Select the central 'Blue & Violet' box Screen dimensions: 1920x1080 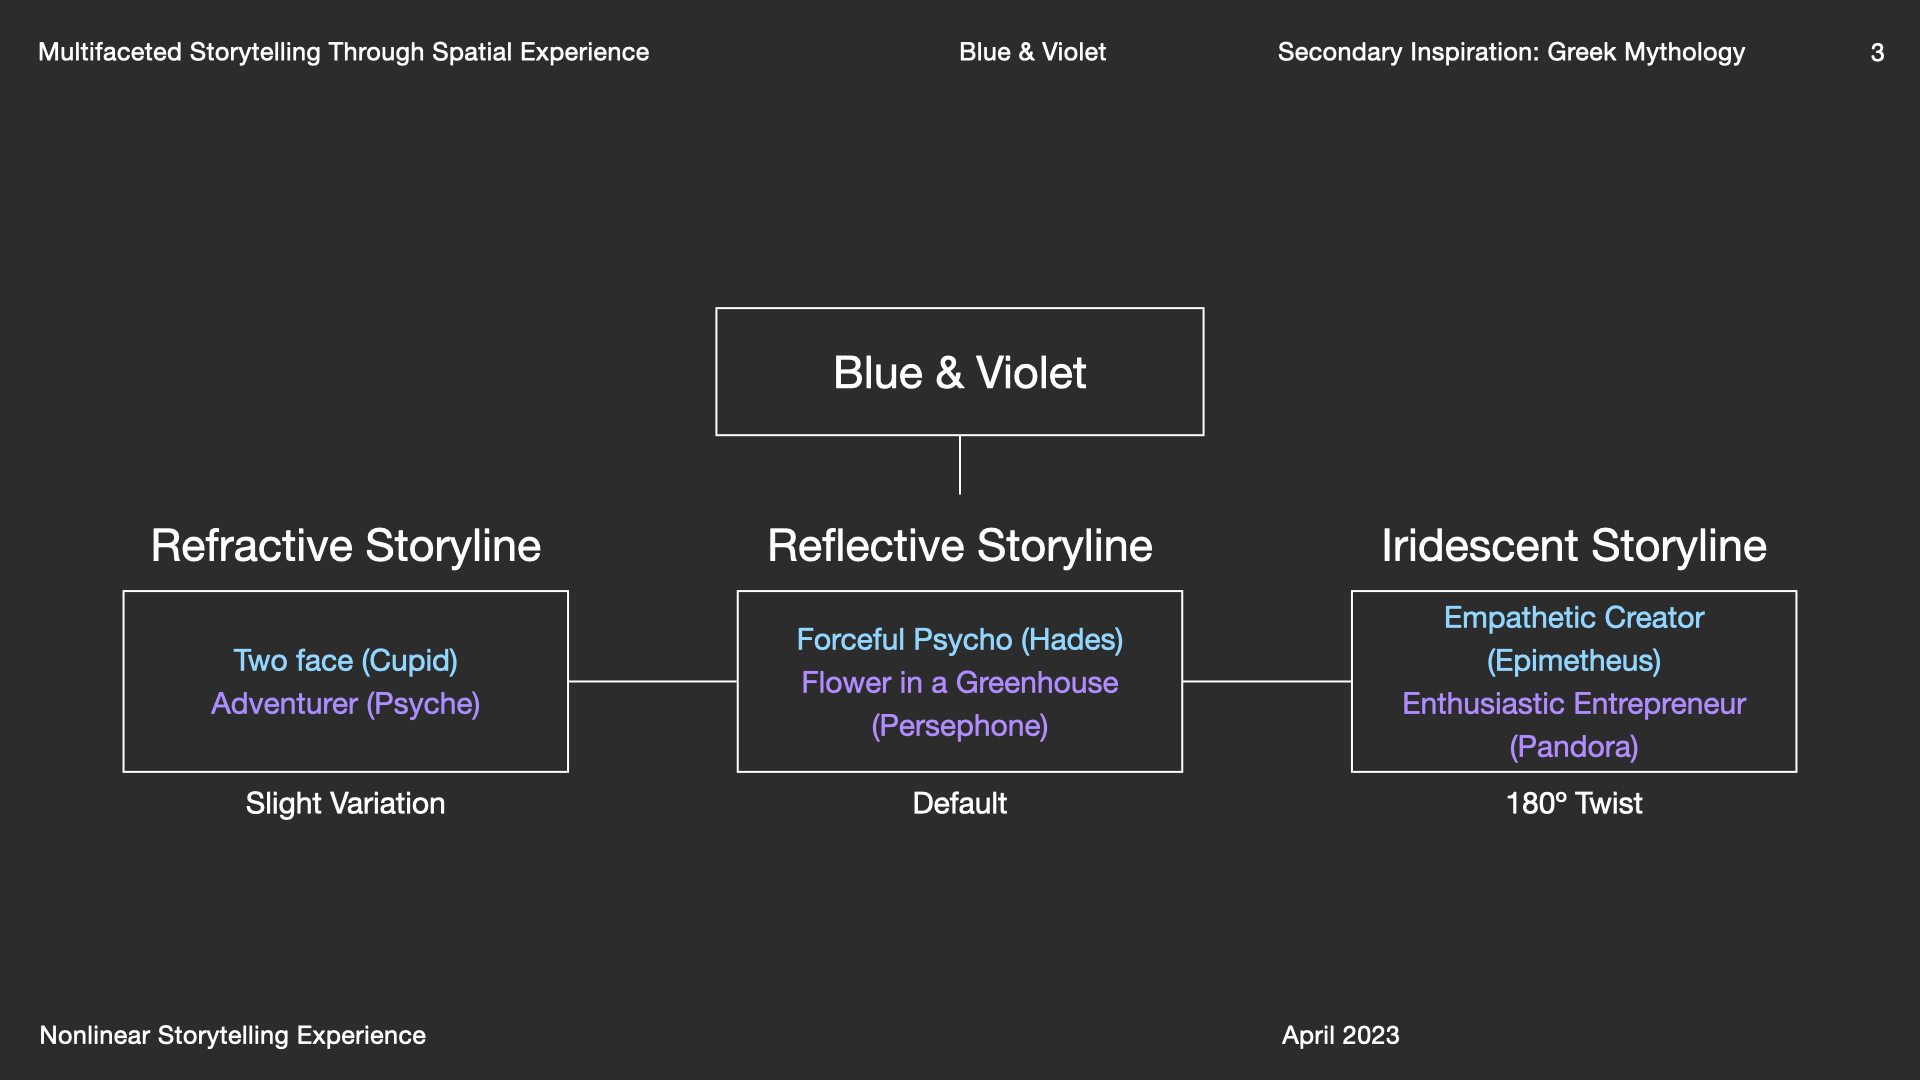click(x=959, y=372)
